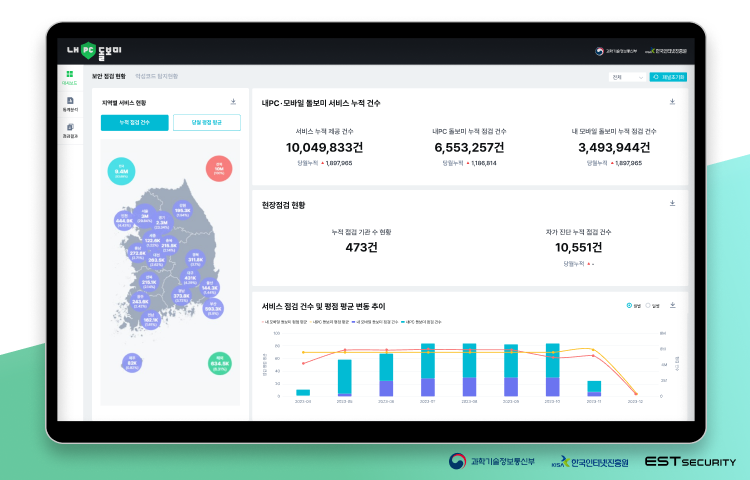750x480 pixels.
Task: Open the 전체 filter dropdown
Action: [628, 77]
